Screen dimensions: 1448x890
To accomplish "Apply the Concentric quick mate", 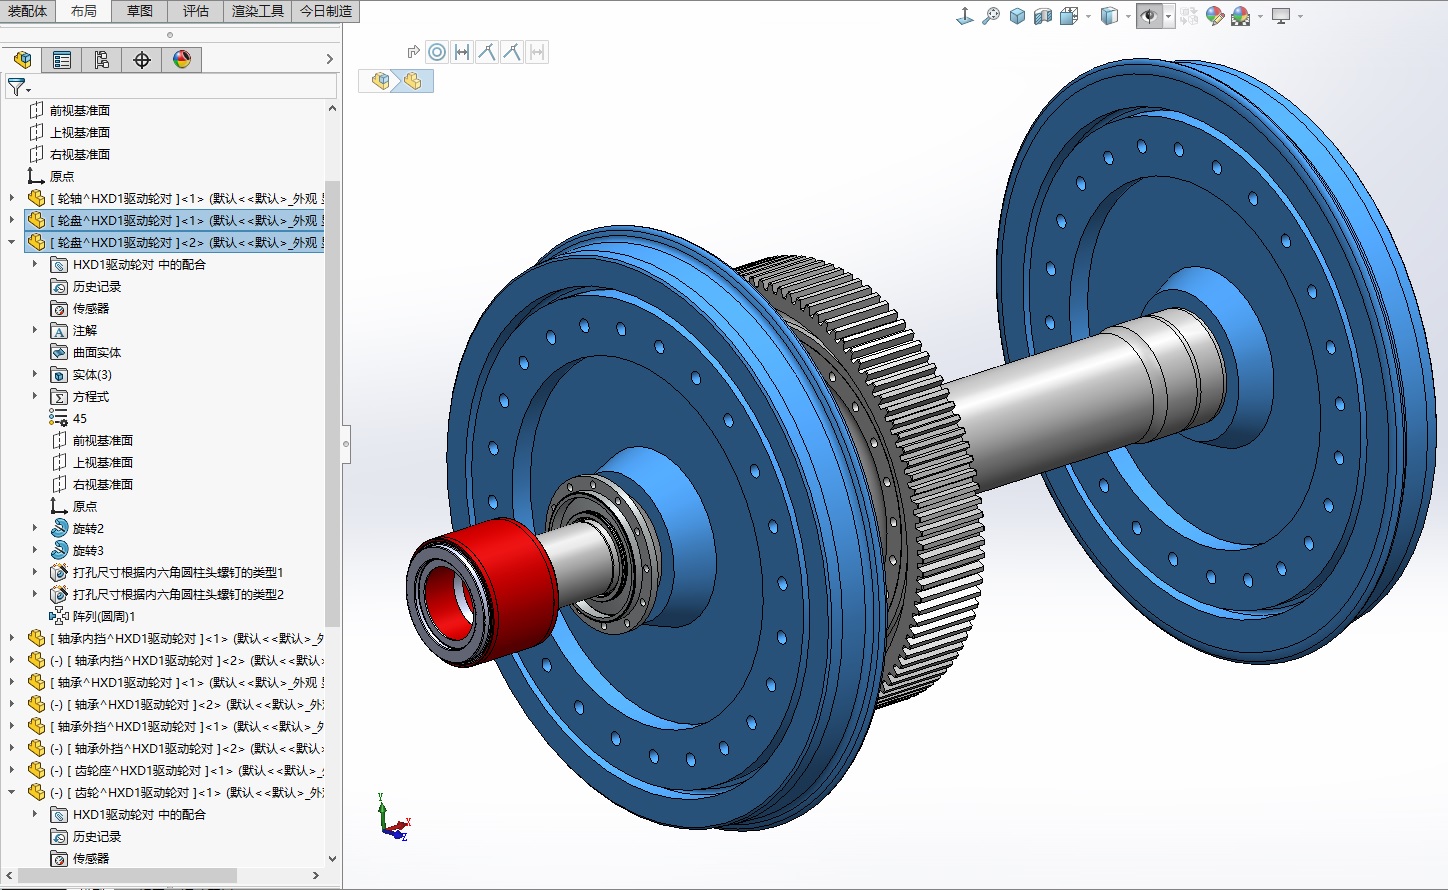I will coord(437,52).
